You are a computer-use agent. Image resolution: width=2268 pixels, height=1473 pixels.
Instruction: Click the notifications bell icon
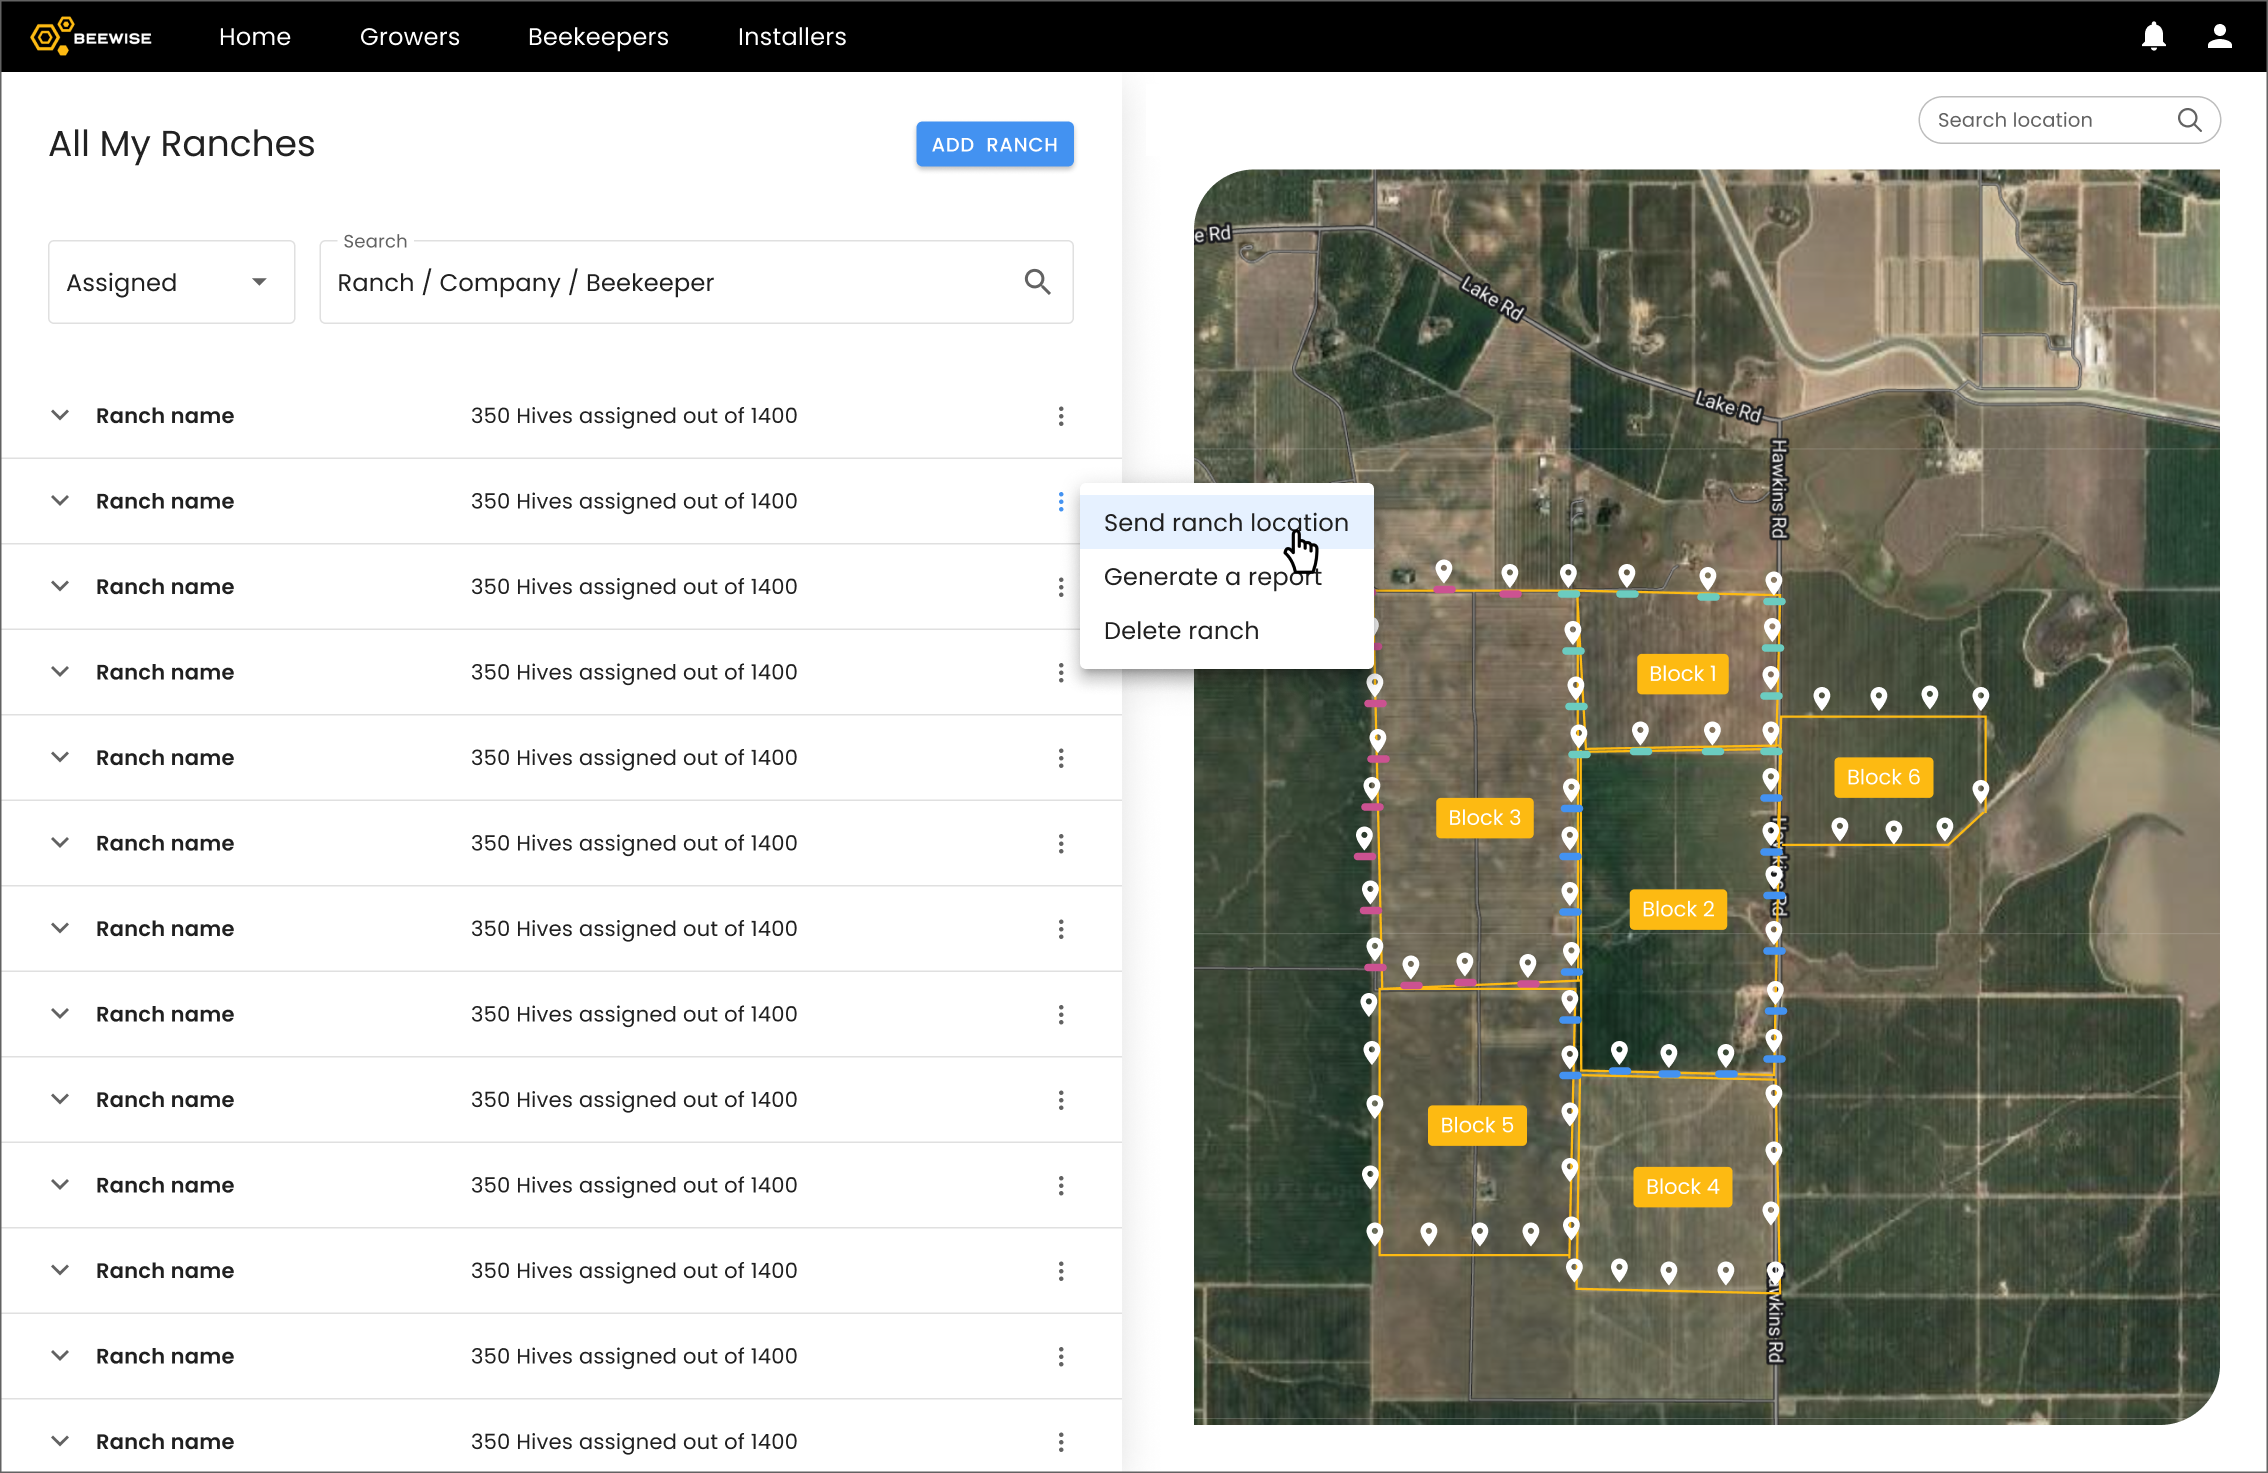[2153, 37]
